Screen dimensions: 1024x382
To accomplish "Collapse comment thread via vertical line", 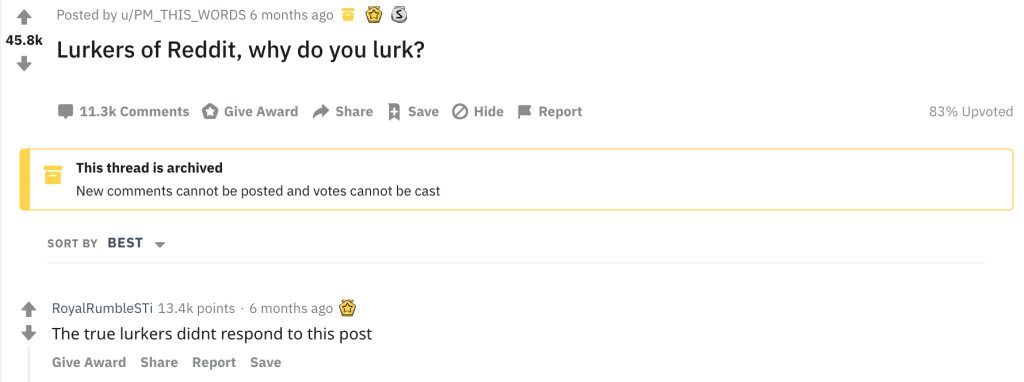I will tap(28, 365).
